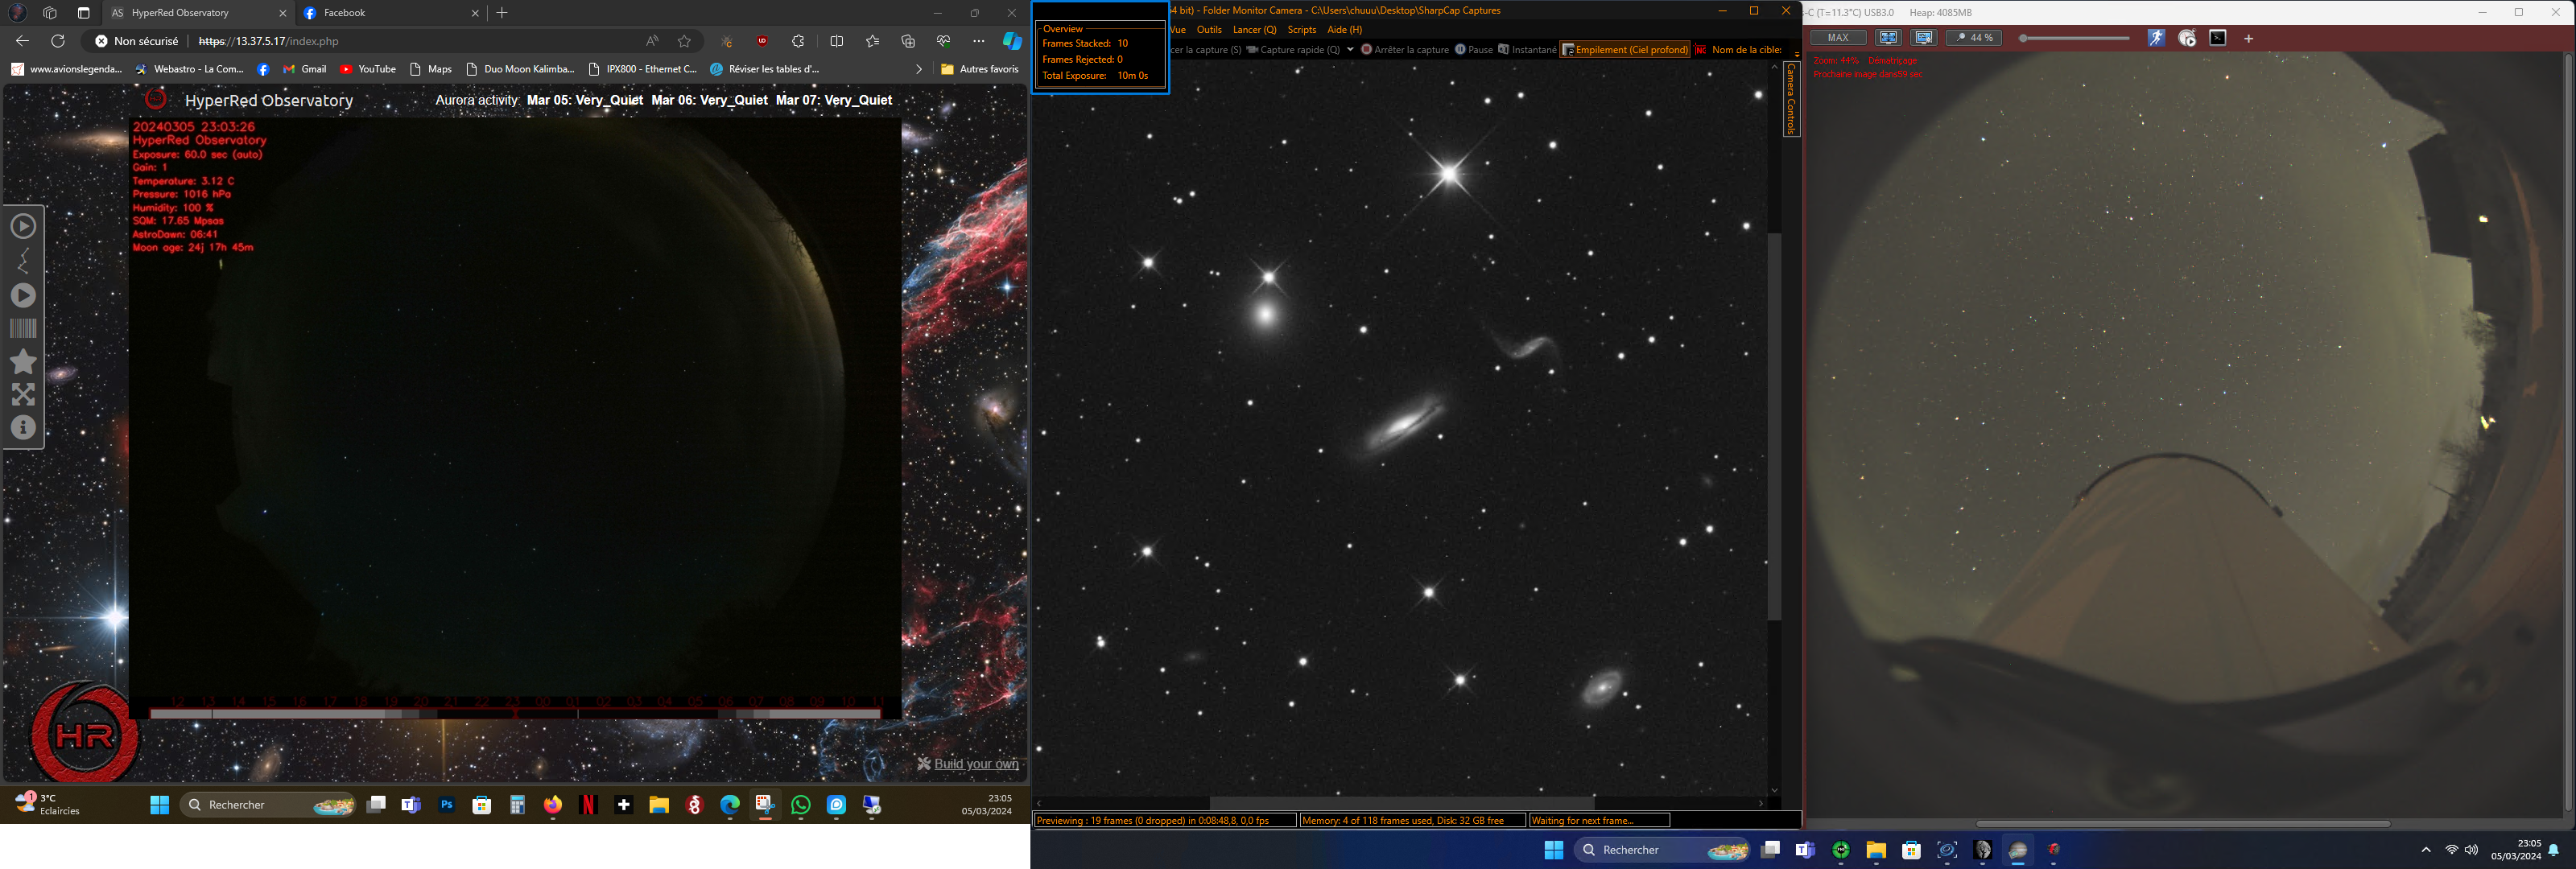Open the Maps bookmark
The height and width of the screenshot is (869, 2576).
point(431,69)
